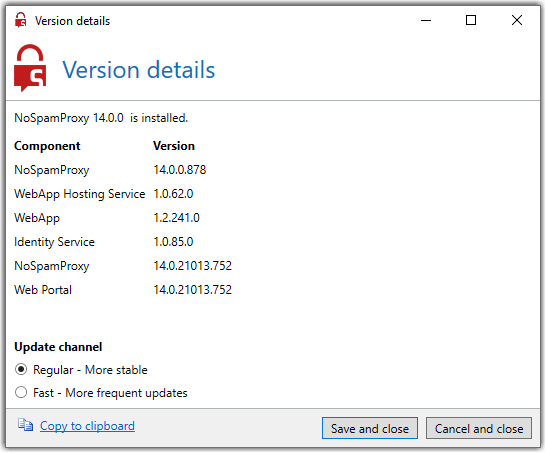Open the Copy to clipboard link
Image resolution: width=546 pixels, height=453 pixels.
pos(87,426)
